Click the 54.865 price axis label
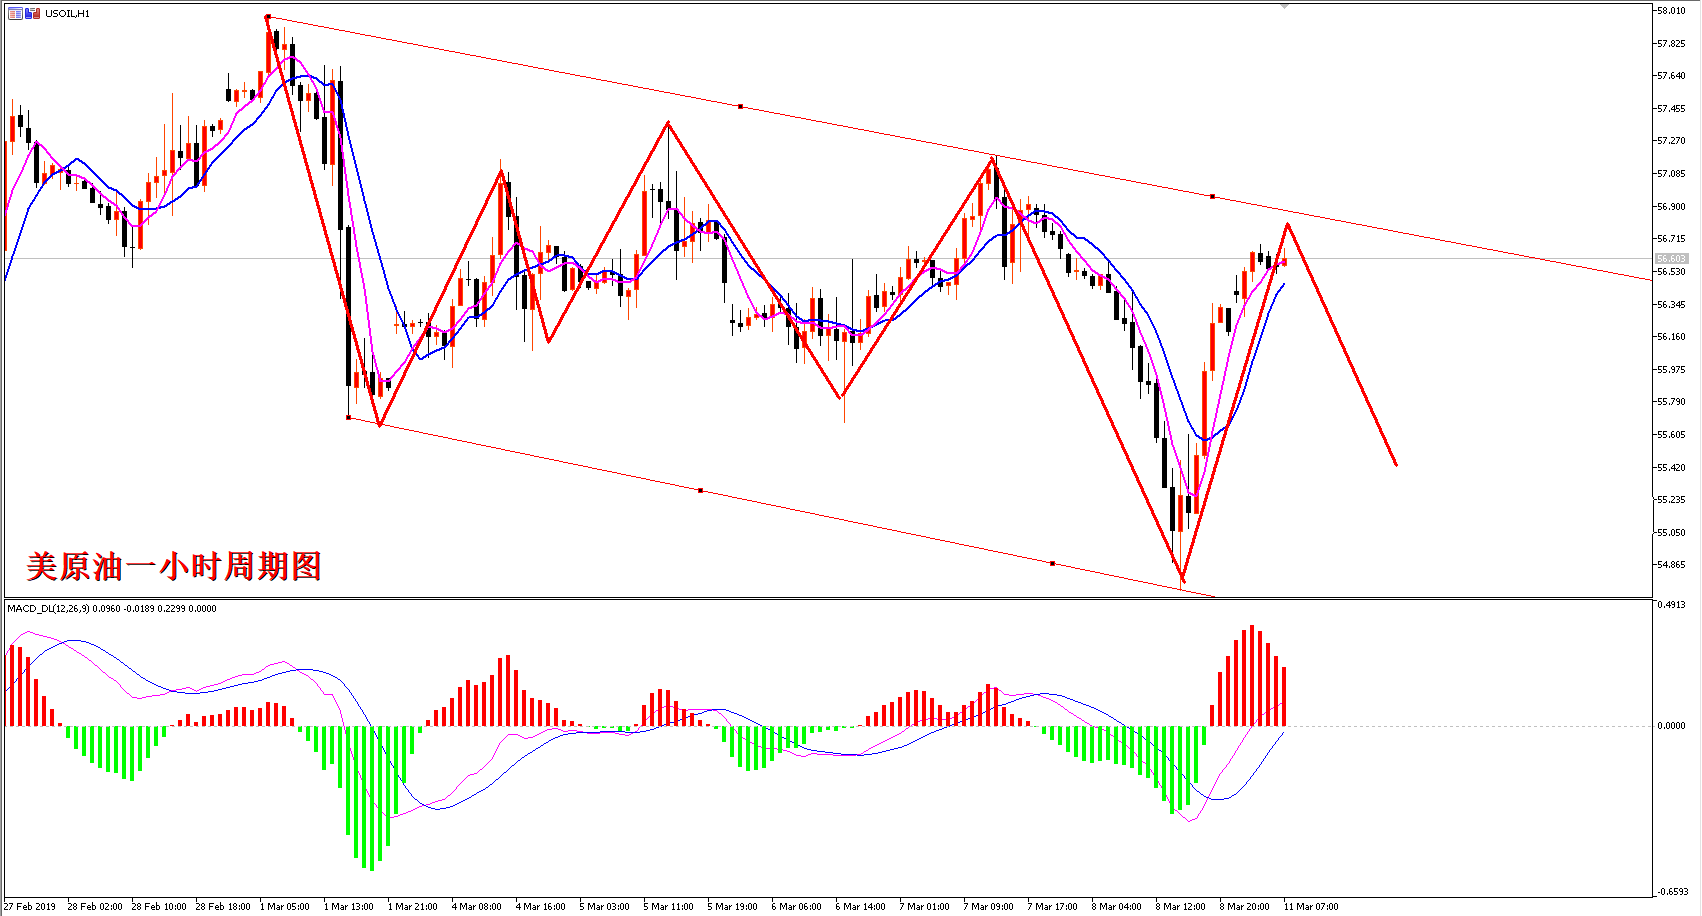This screenshot has width=1702, height=916. click(1671, 564)
